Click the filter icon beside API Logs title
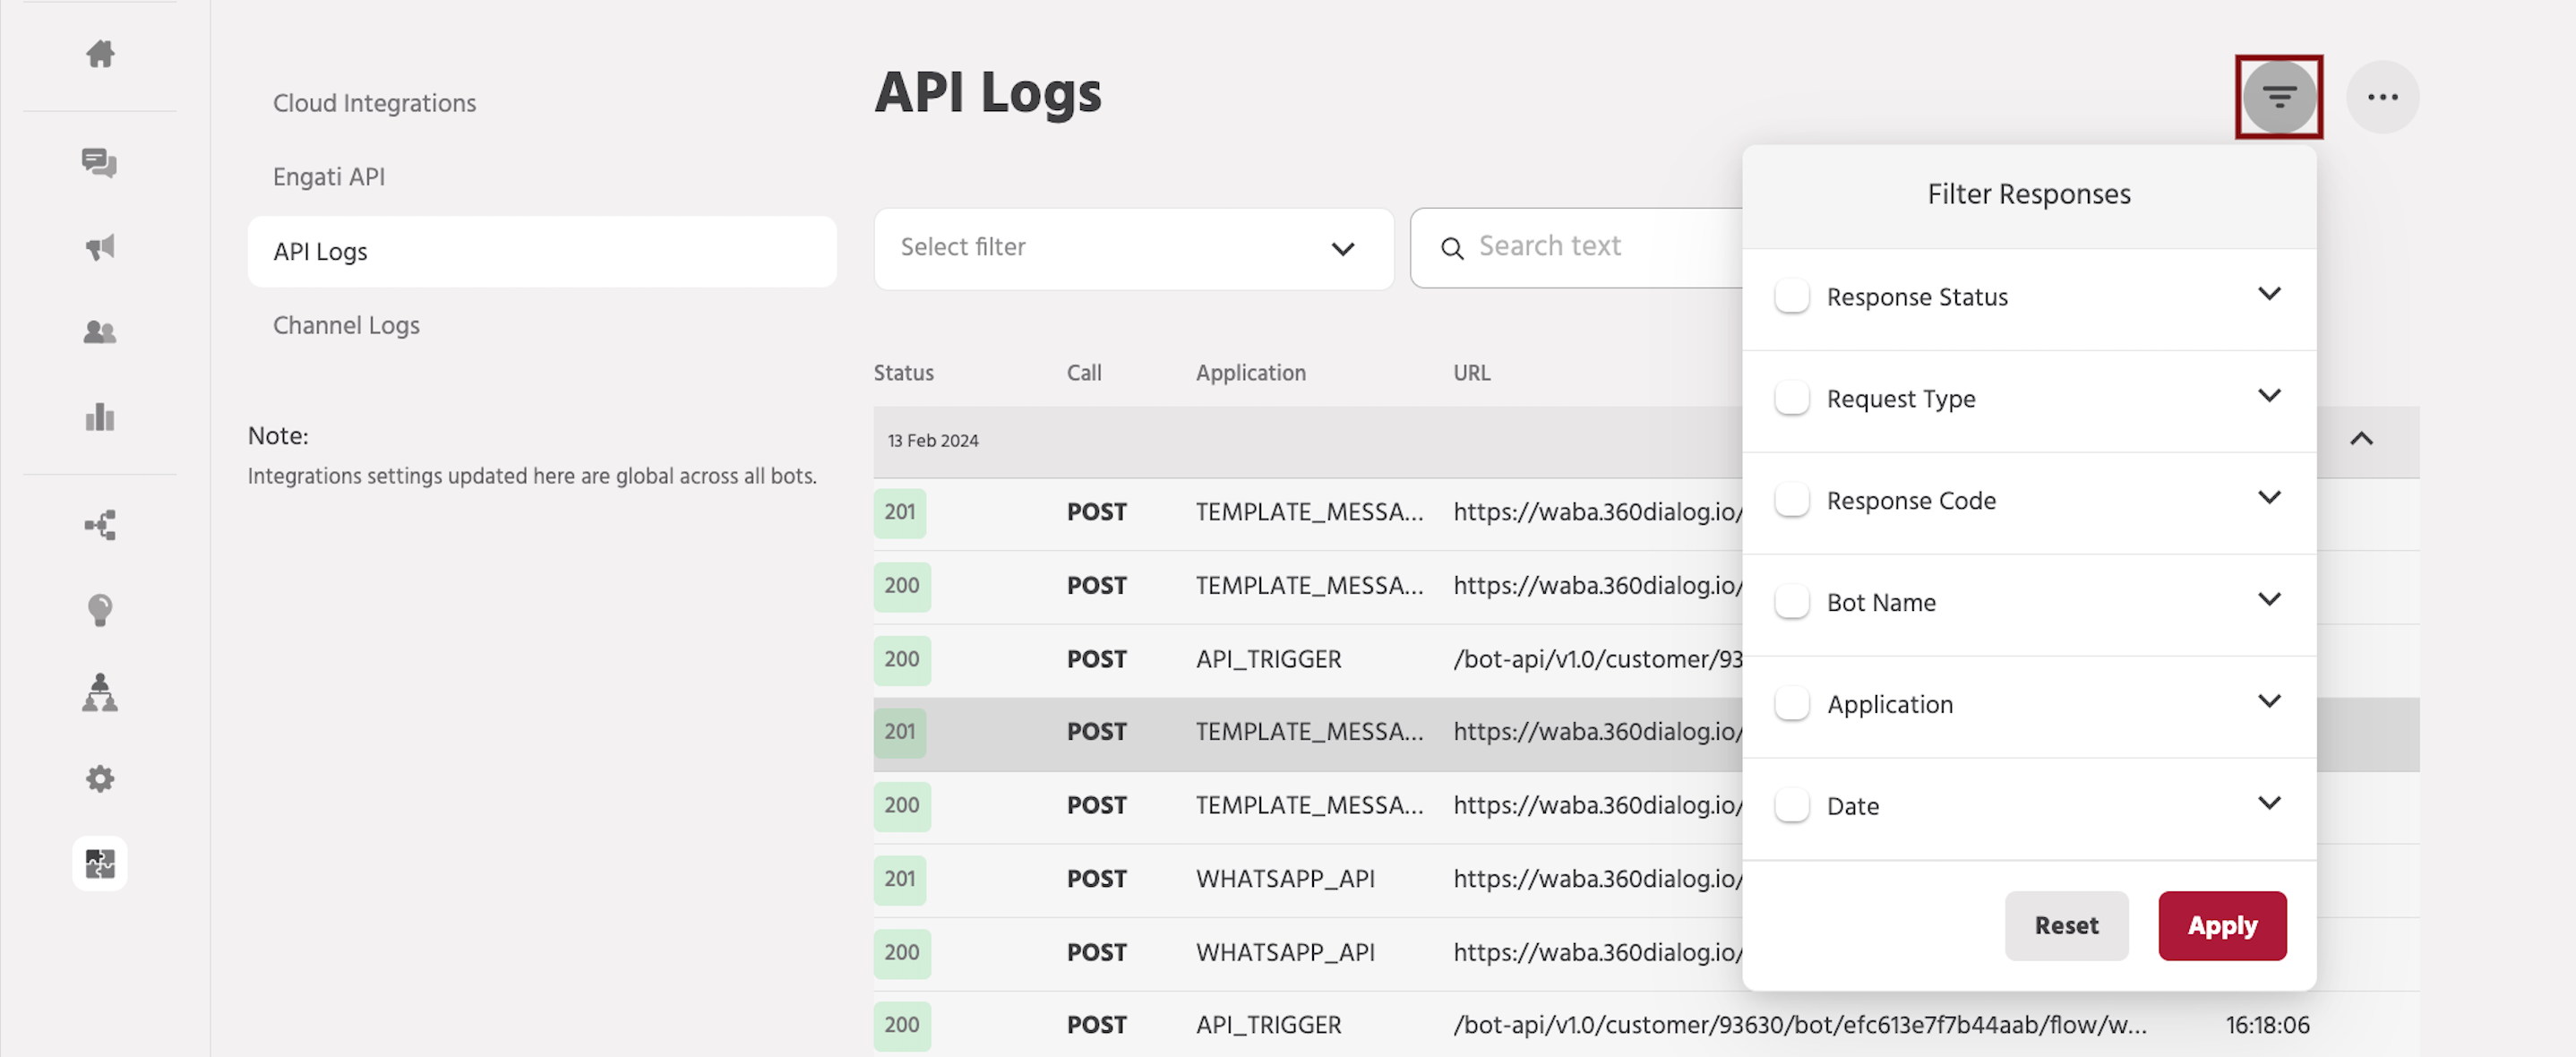This screenshot has width=2576, height=1057. tap(2279, 96)
